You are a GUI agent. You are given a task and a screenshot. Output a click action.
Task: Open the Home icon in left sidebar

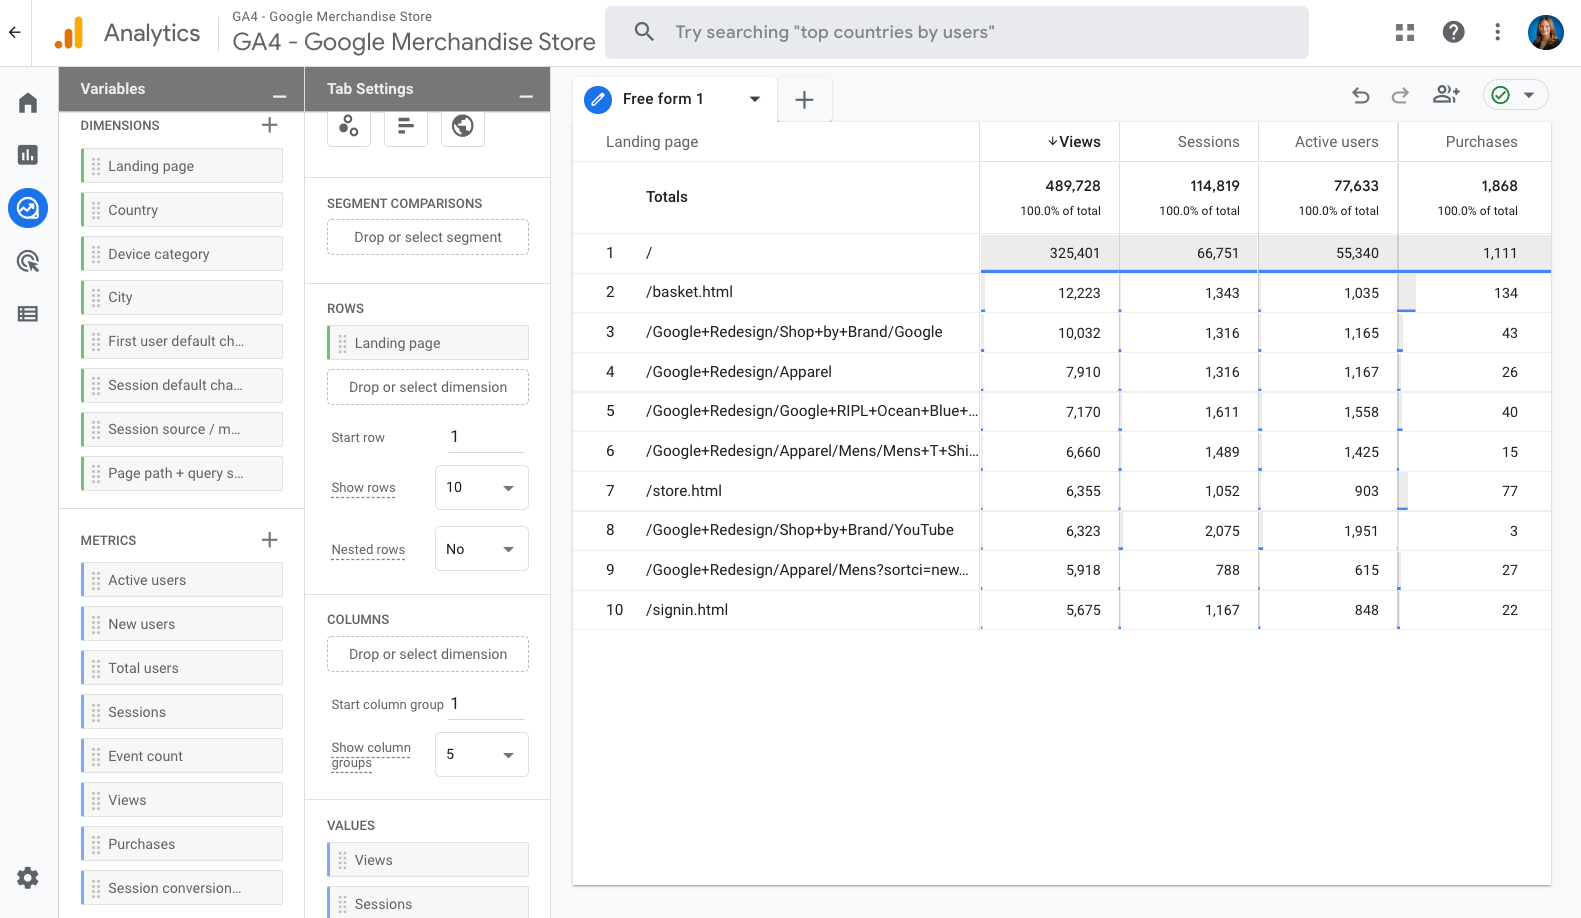click(x=28, y=103)
